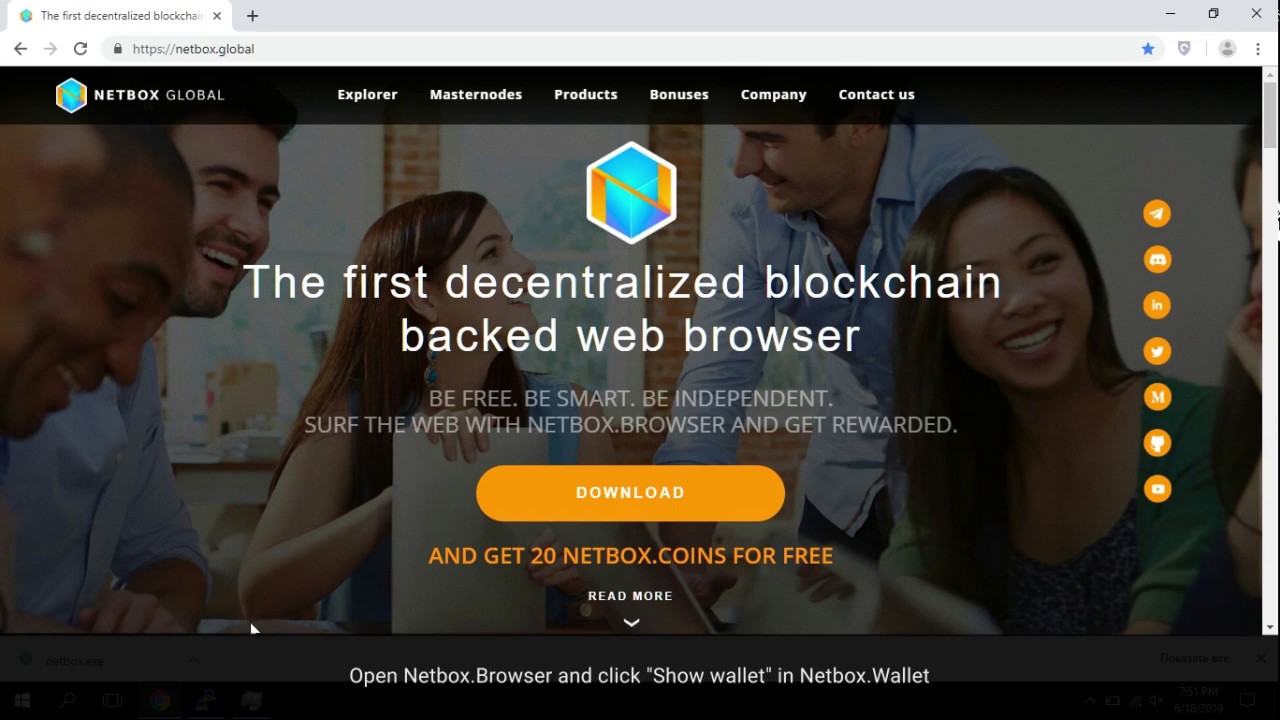The image size is (1280, 720).
Task: Click the orange DOWNLOAD button
Action: pos(630,493)
